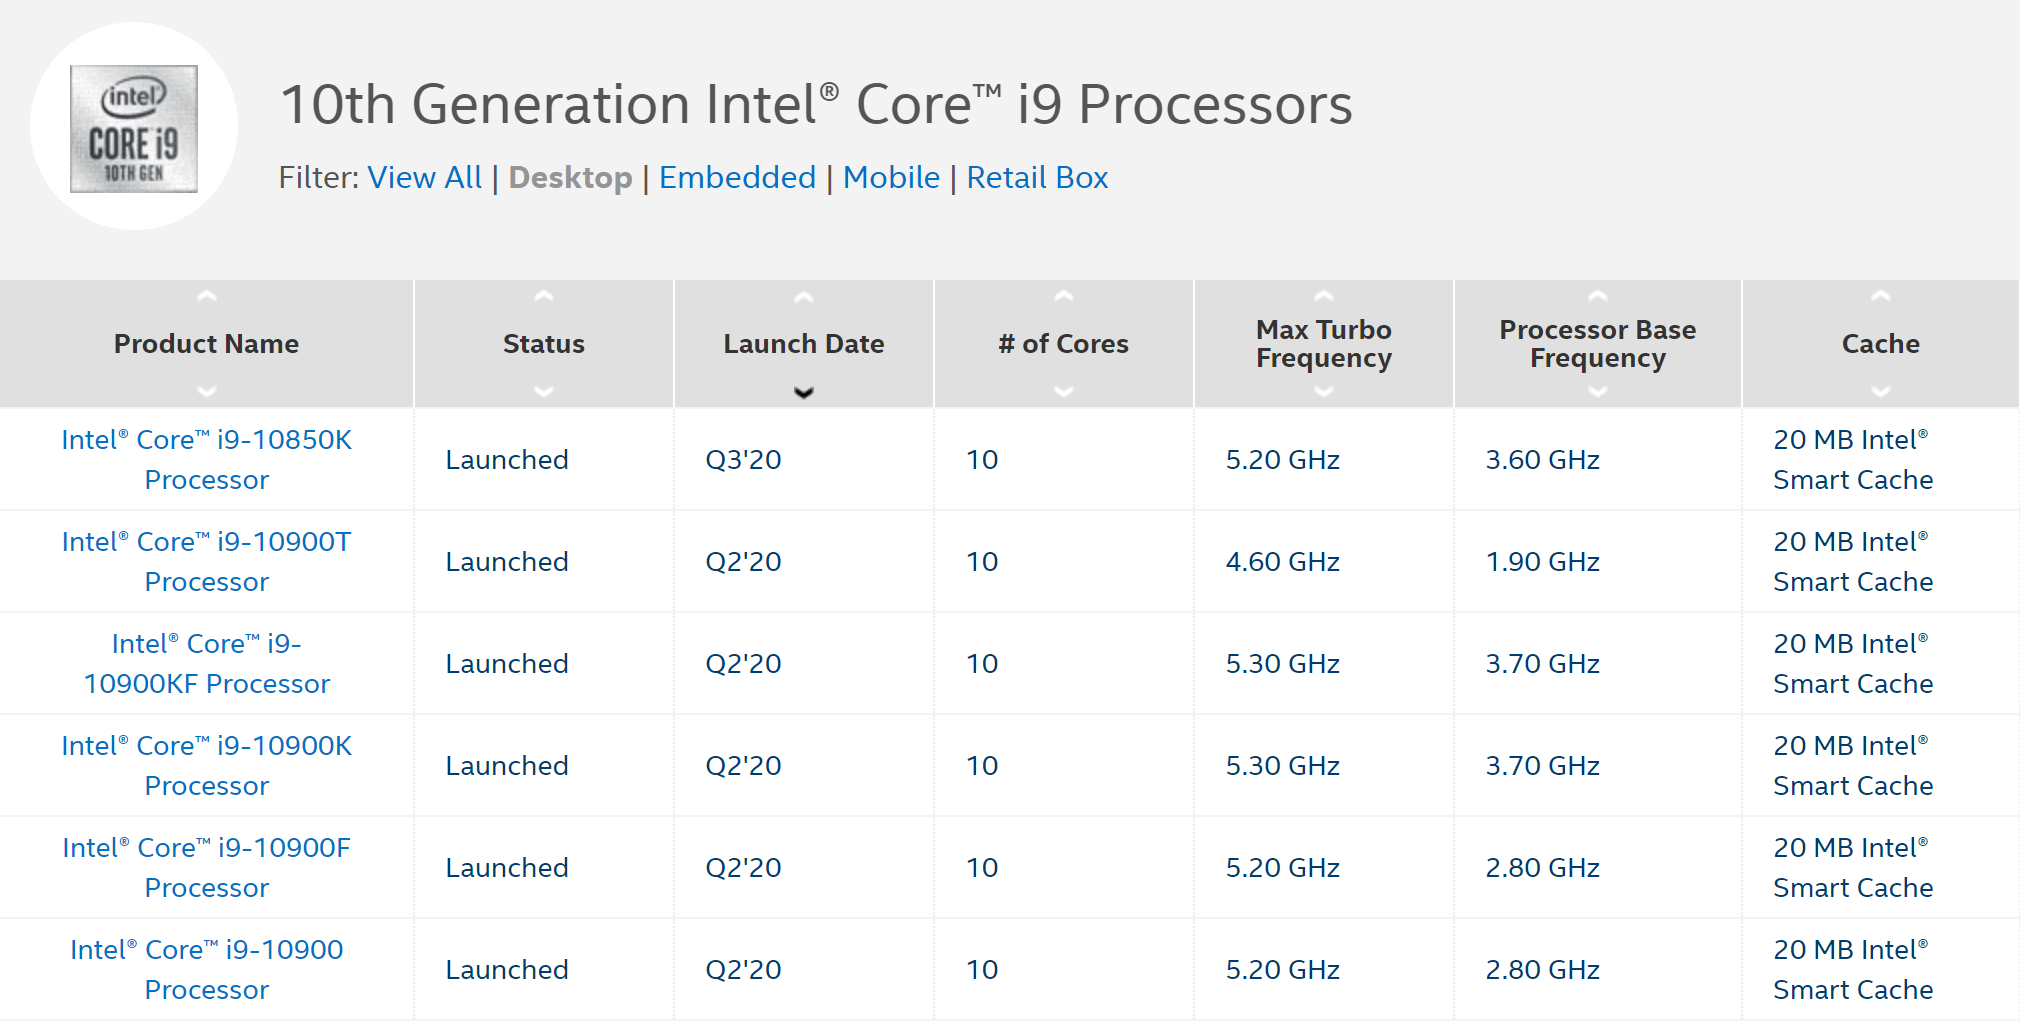
Task: Click the # of Cores column header
Action: point(1063,344)
